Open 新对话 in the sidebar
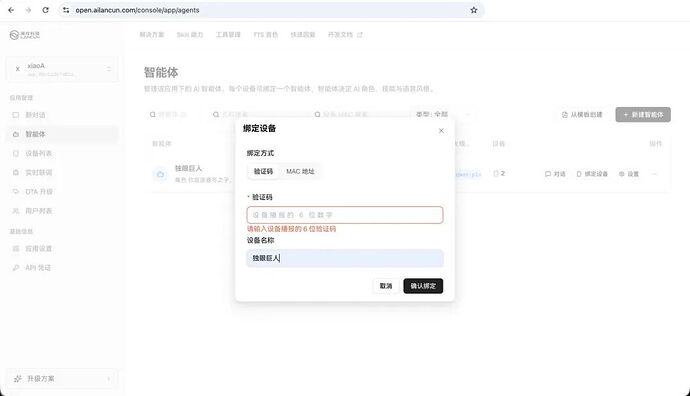 click(62, 115)
